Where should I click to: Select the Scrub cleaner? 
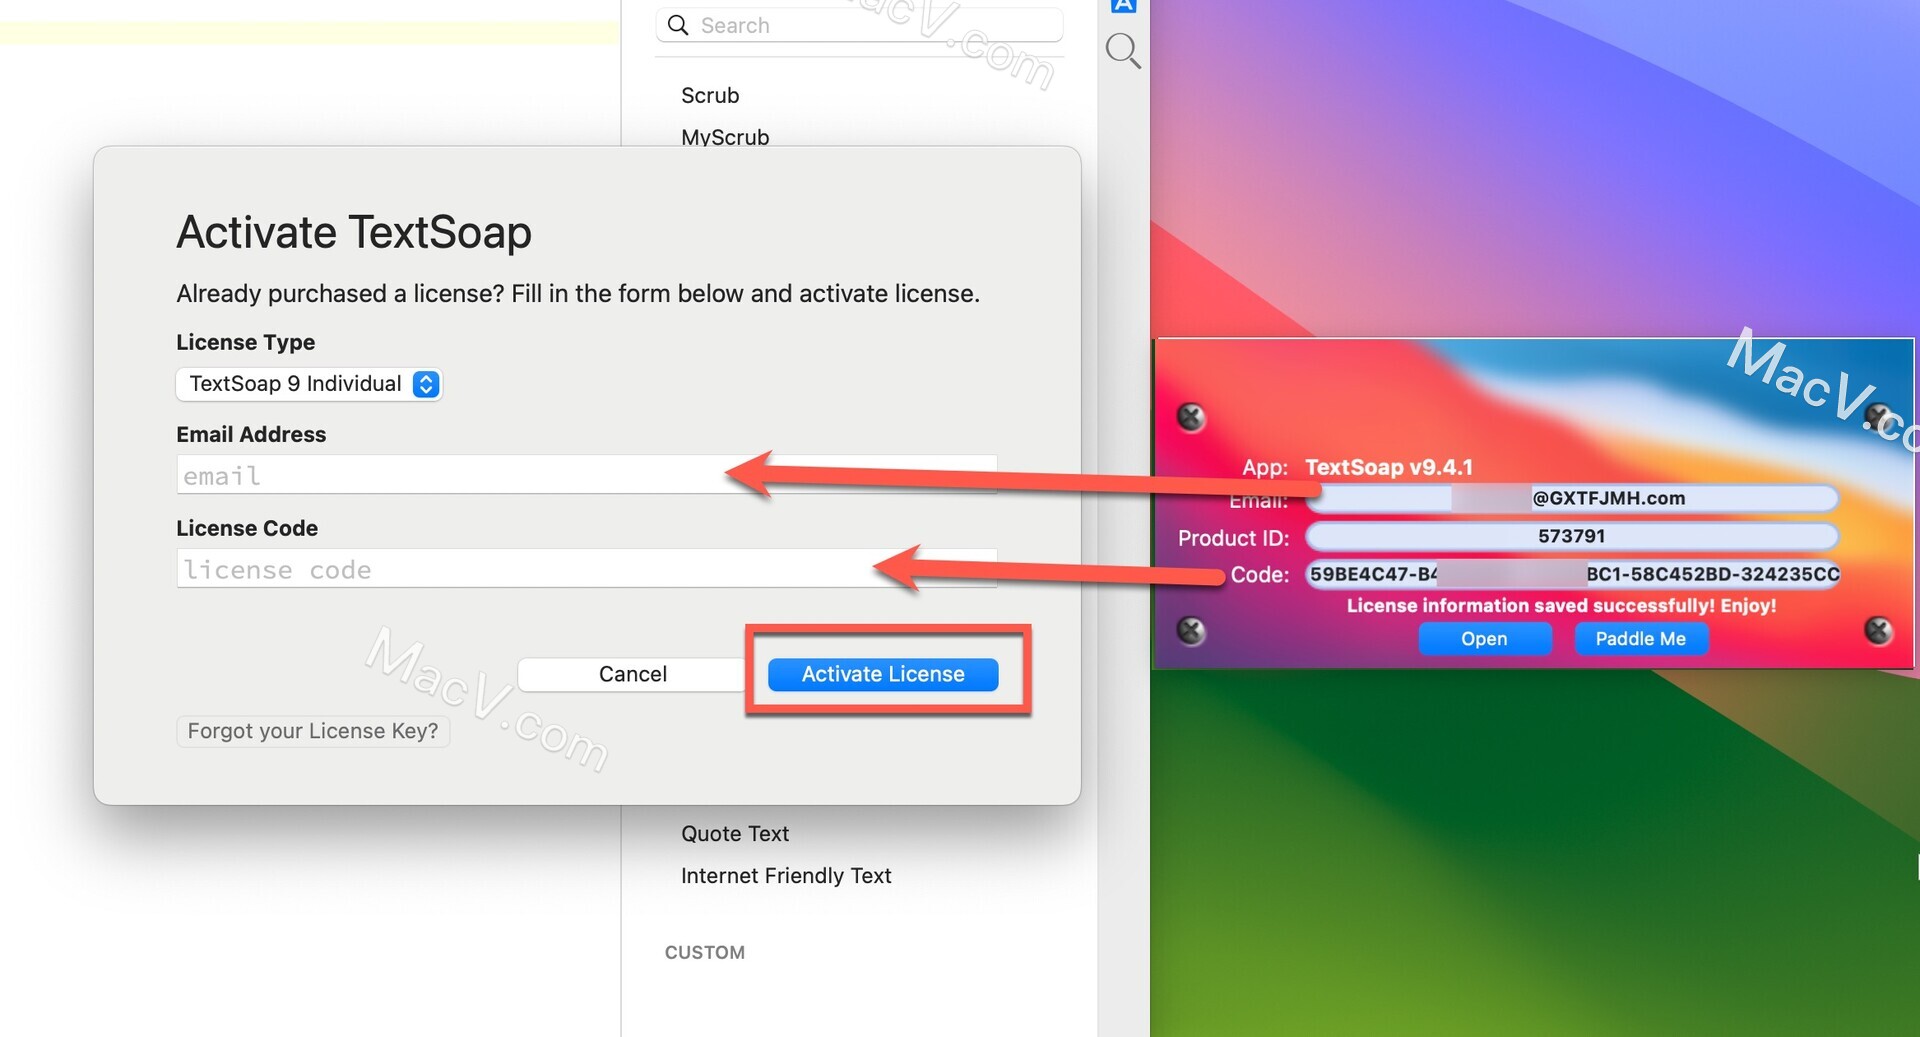click(x=710, y=95)
